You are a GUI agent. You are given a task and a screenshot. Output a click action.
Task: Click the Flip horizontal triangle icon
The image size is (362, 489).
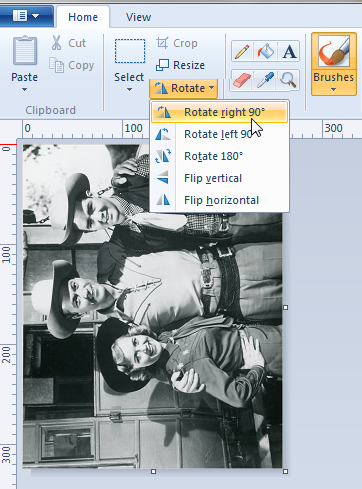tap(163, 200)
